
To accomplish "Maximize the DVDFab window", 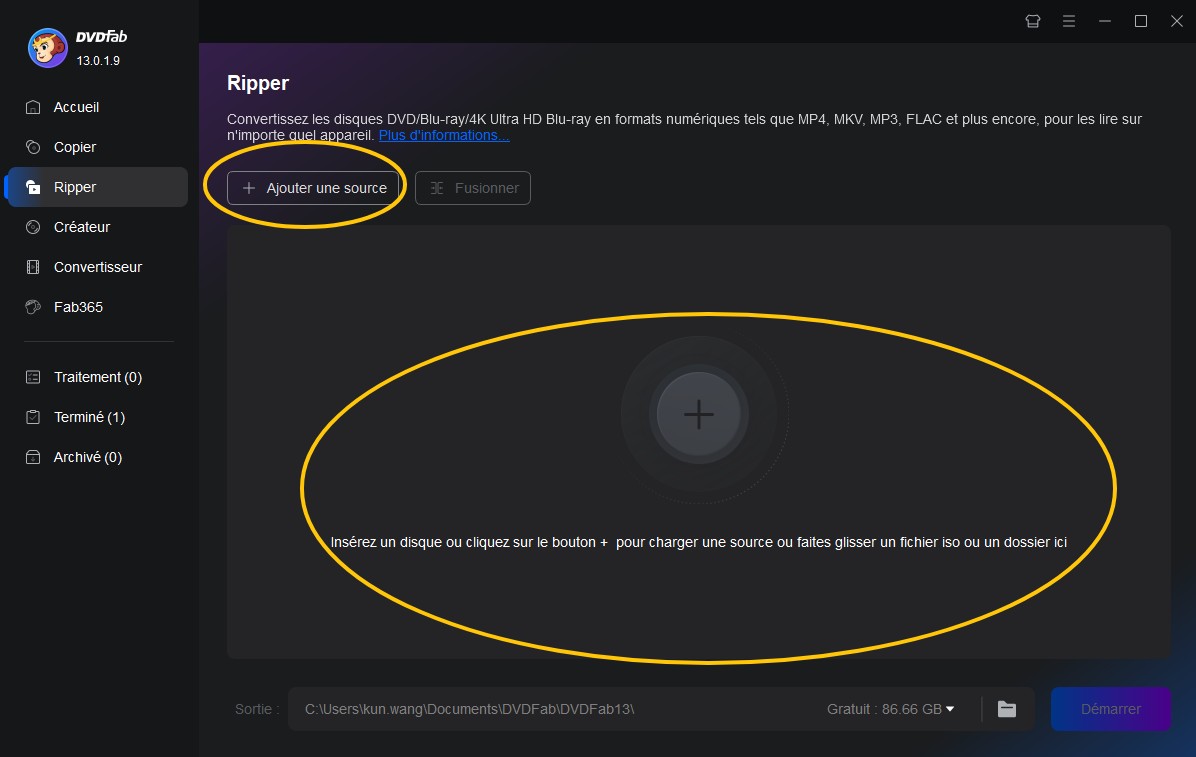I will [x=1141, y=21].
